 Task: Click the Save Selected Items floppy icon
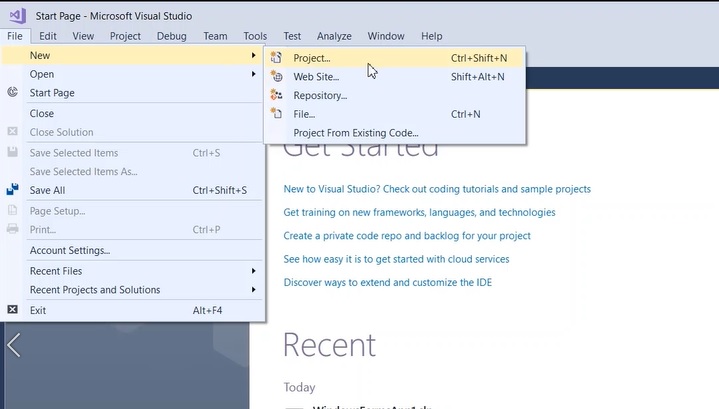pyautogui.click(x=12, y=152)
